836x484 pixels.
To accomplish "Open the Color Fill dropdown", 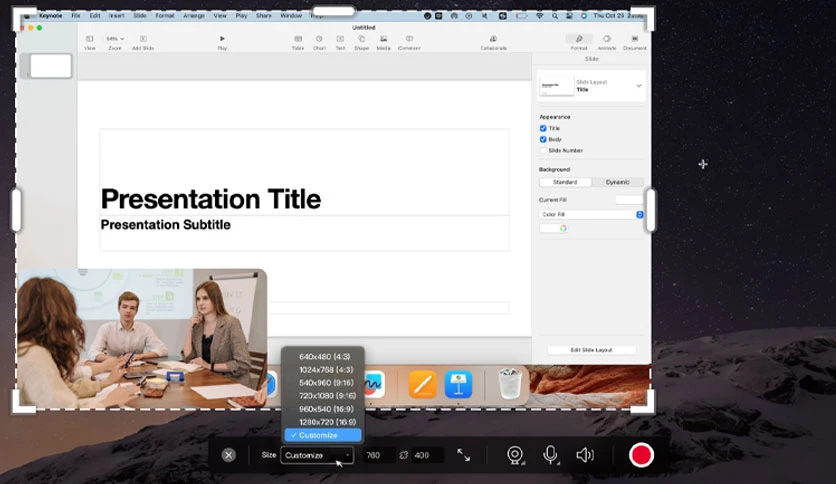I will pyautogui.click(x=591, y=214).
